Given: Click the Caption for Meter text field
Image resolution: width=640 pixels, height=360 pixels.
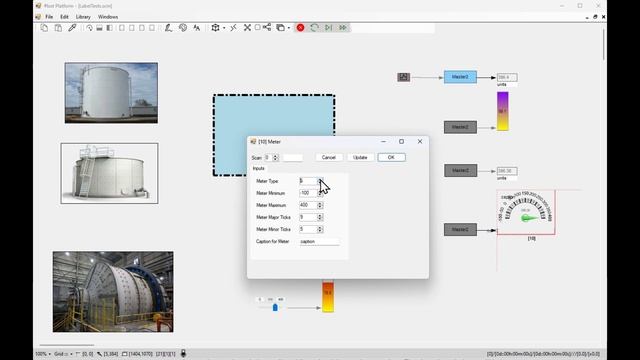Looking at the screenshot, I should pos(319,242).
